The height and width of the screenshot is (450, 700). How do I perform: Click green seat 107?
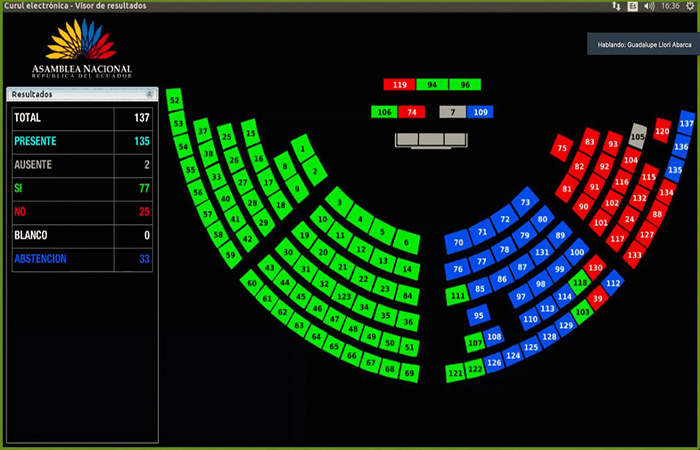(475, 343)
